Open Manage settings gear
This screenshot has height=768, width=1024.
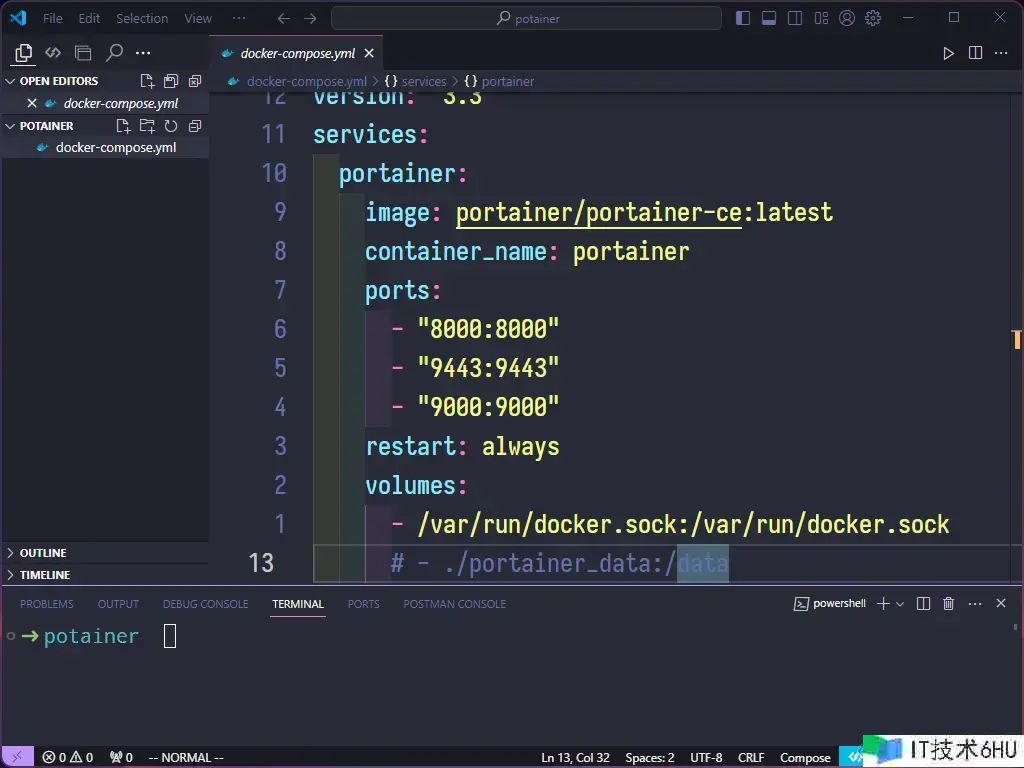coord(873,18)
